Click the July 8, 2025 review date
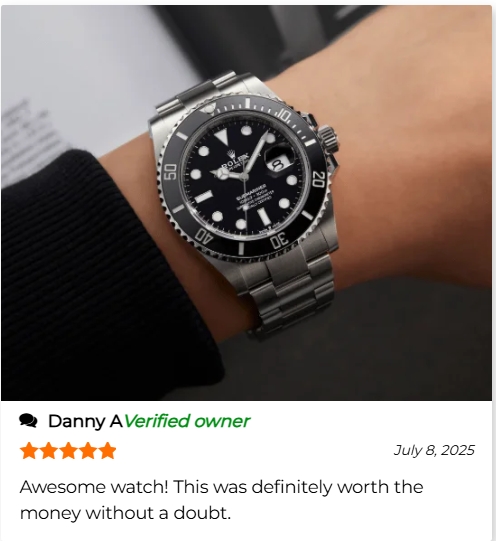 434,450
